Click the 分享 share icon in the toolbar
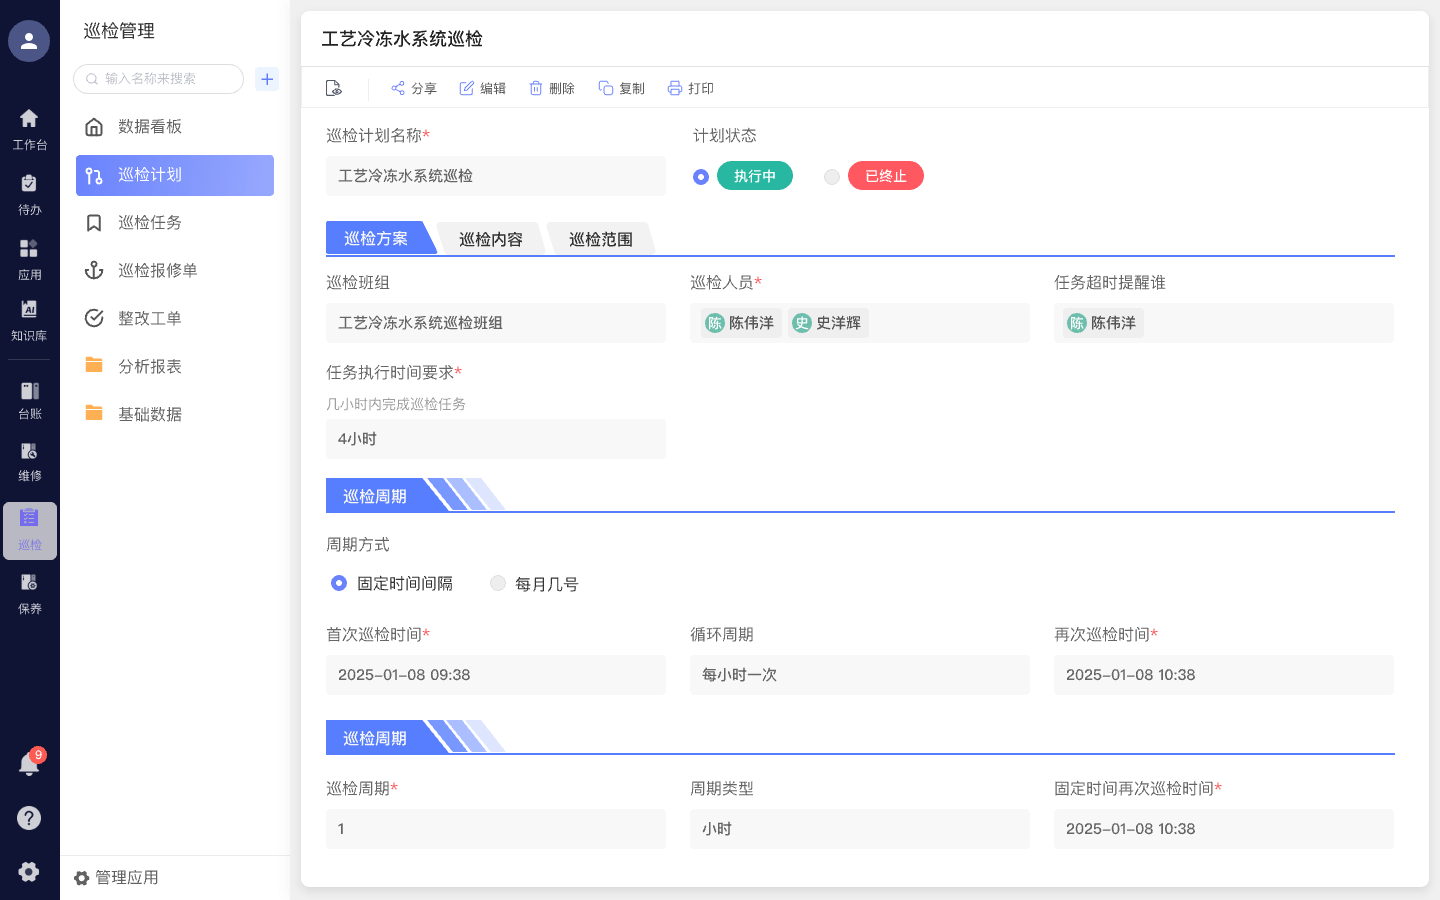 pos(412,88)
